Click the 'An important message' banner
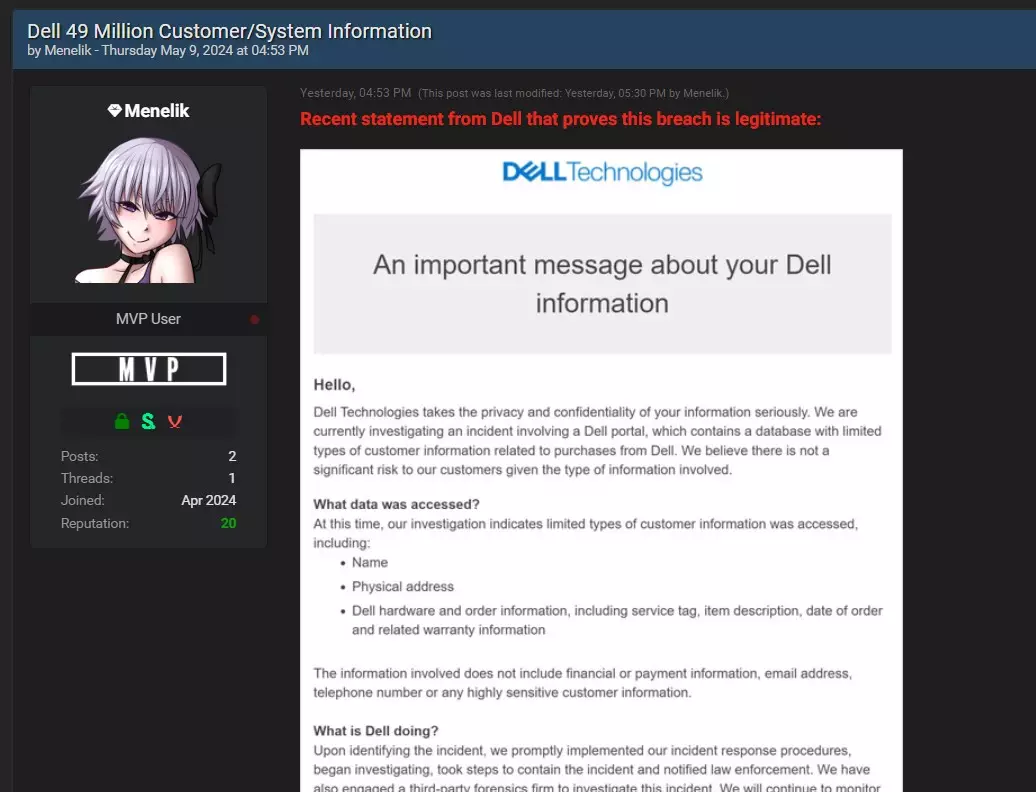 click(x=602, y=283)
